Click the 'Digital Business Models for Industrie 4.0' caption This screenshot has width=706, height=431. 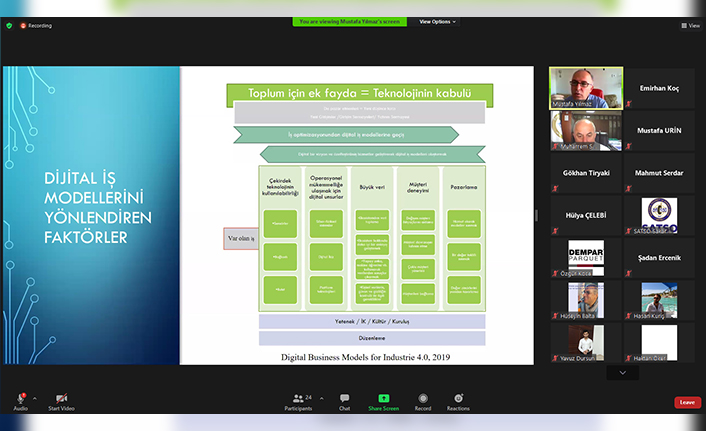(x=366, y=357)
